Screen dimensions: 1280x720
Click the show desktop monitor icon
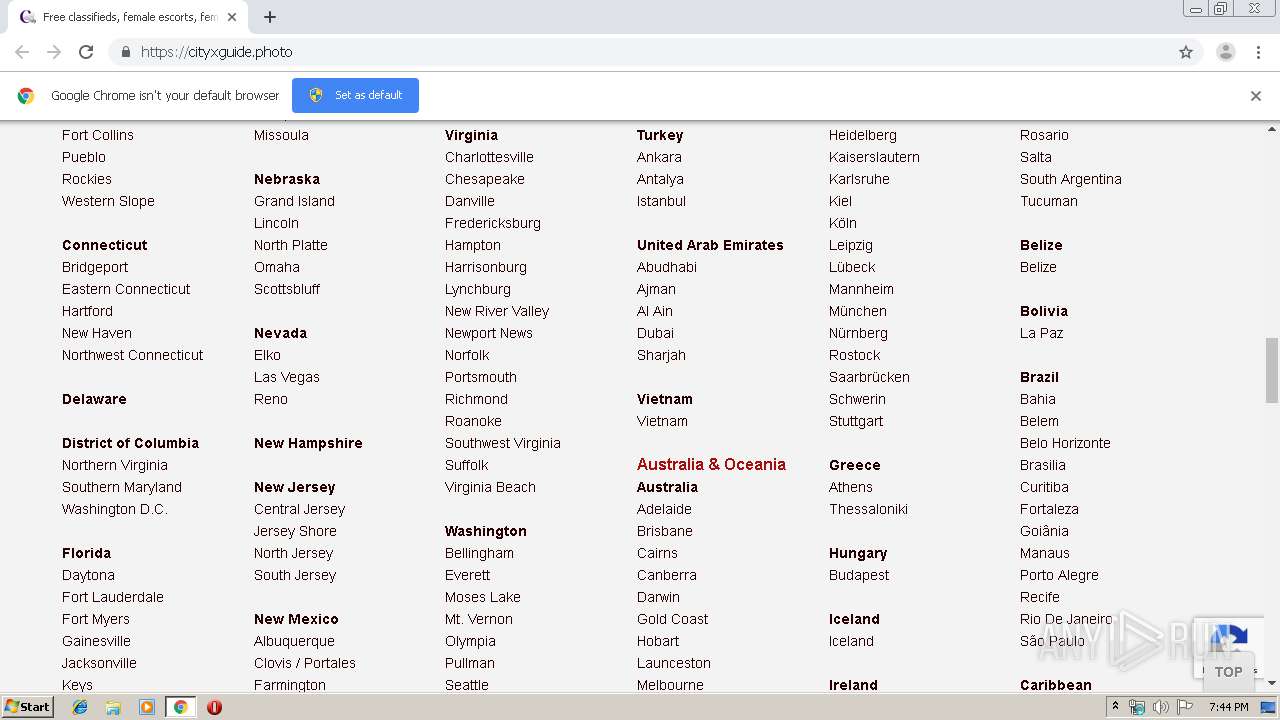1268,707
